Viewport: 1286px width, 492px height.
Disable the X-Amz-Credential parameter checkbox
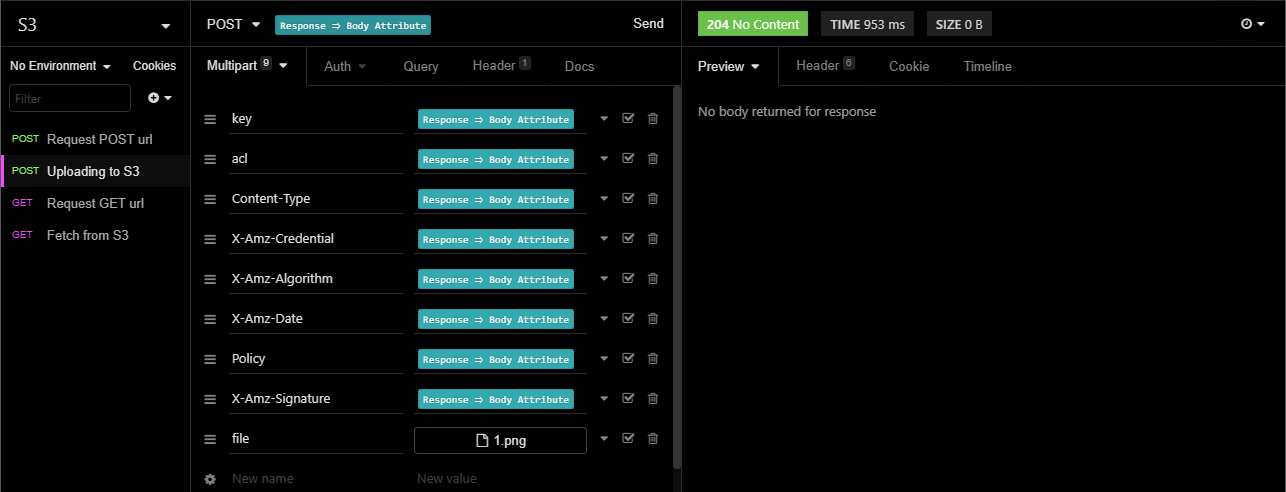coord(628,238)
